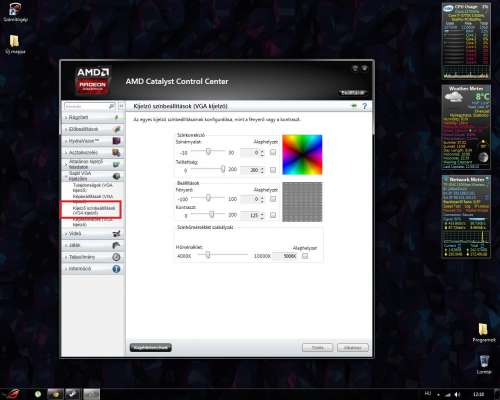Click the gray grid preview image

point(302,202)
